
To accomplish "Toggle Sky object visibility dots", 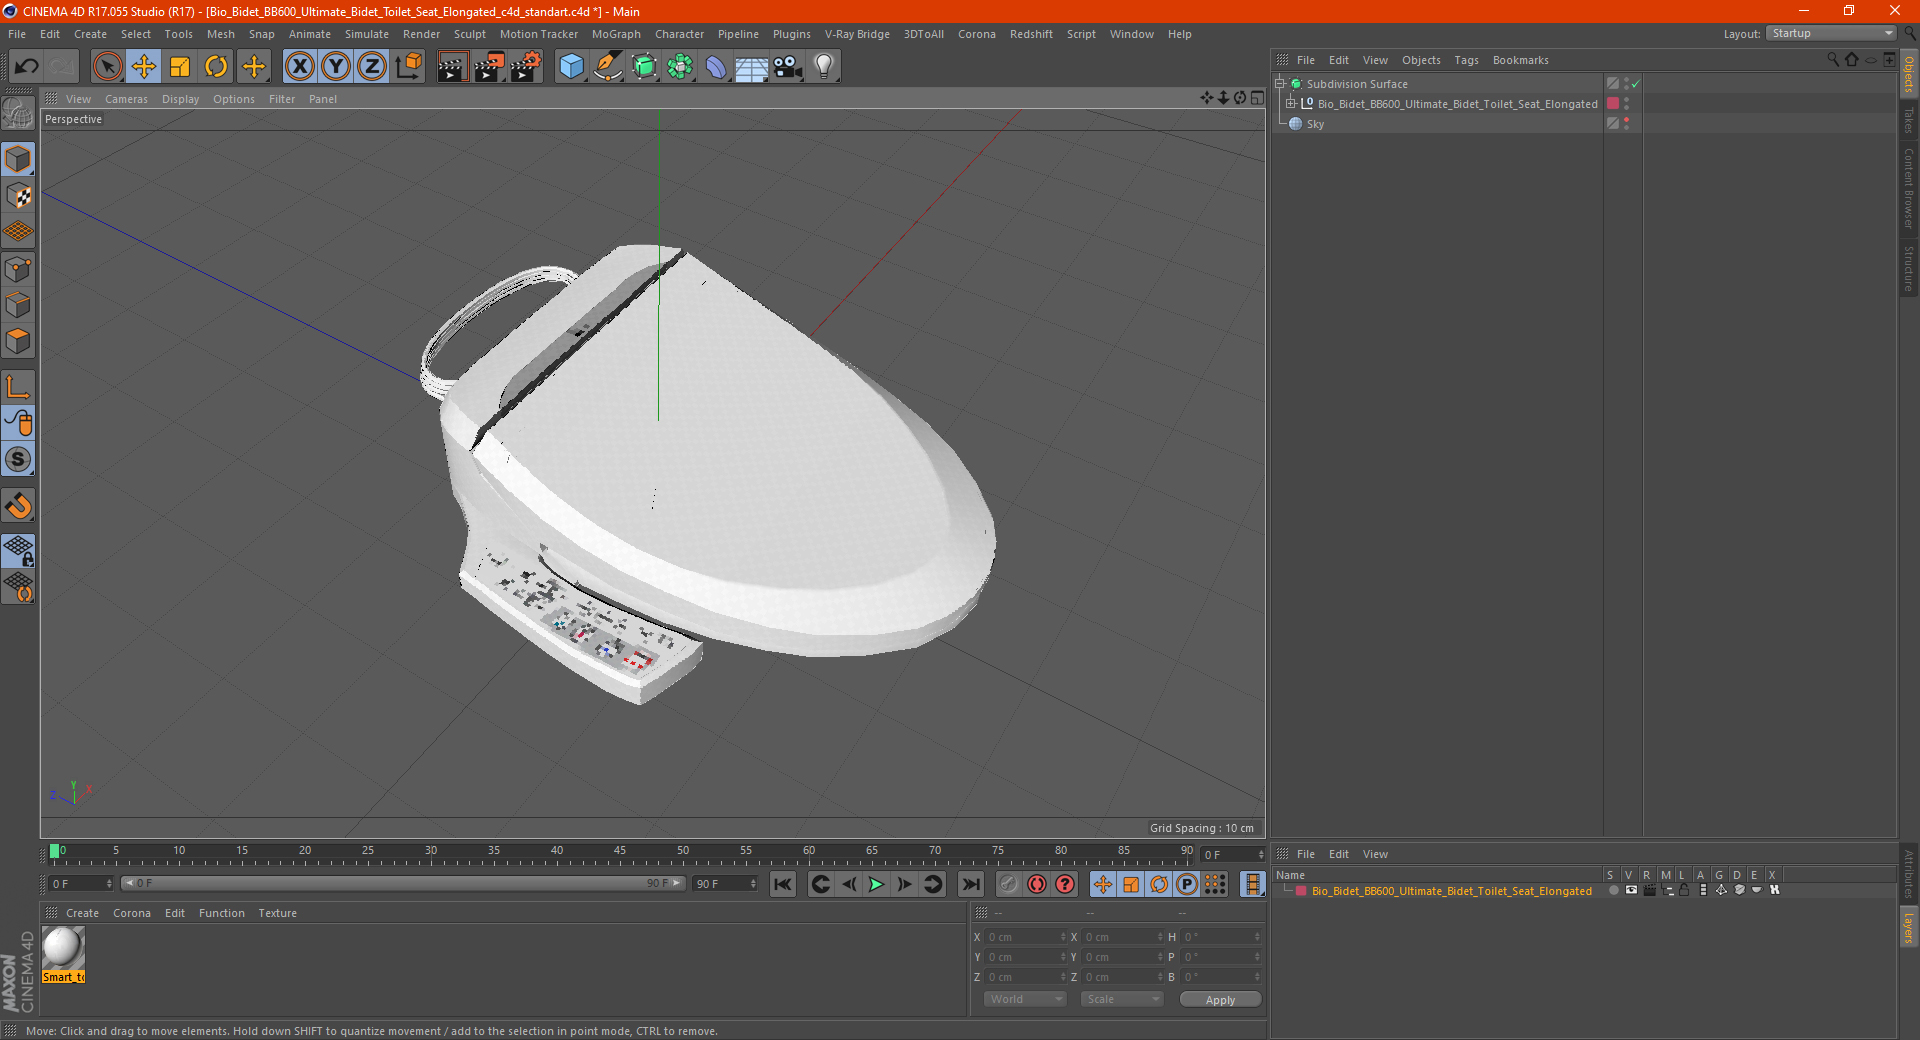I will coord(1627,124).
